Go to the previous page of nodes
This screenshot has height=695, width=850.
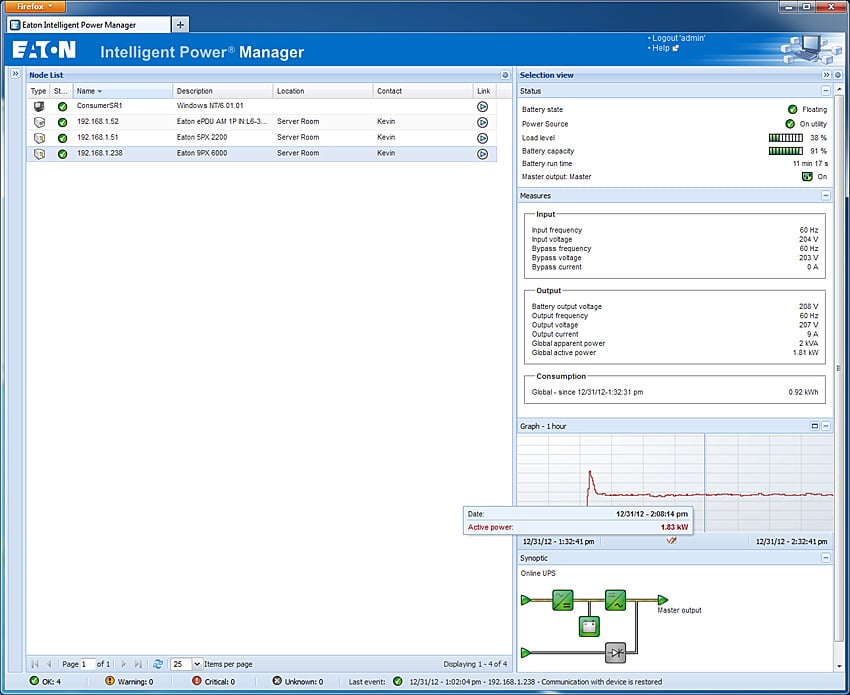[49, 664]
